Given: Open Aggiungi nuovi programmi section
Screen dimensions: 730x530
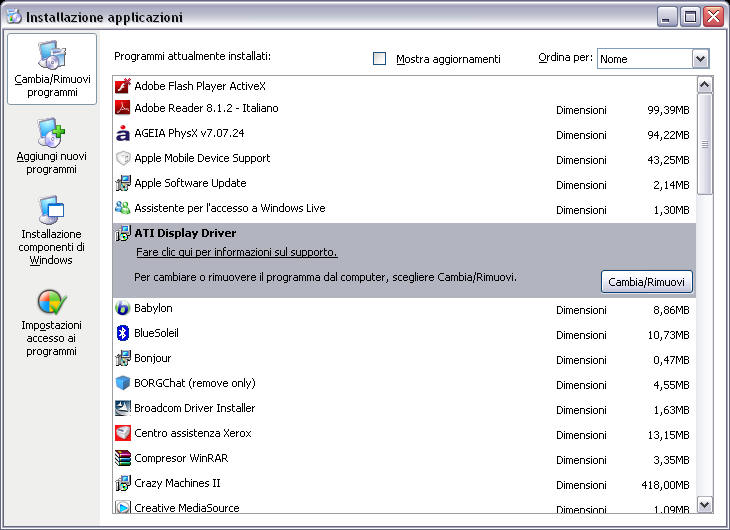Looking at the screenshot, I should (51, 146).
